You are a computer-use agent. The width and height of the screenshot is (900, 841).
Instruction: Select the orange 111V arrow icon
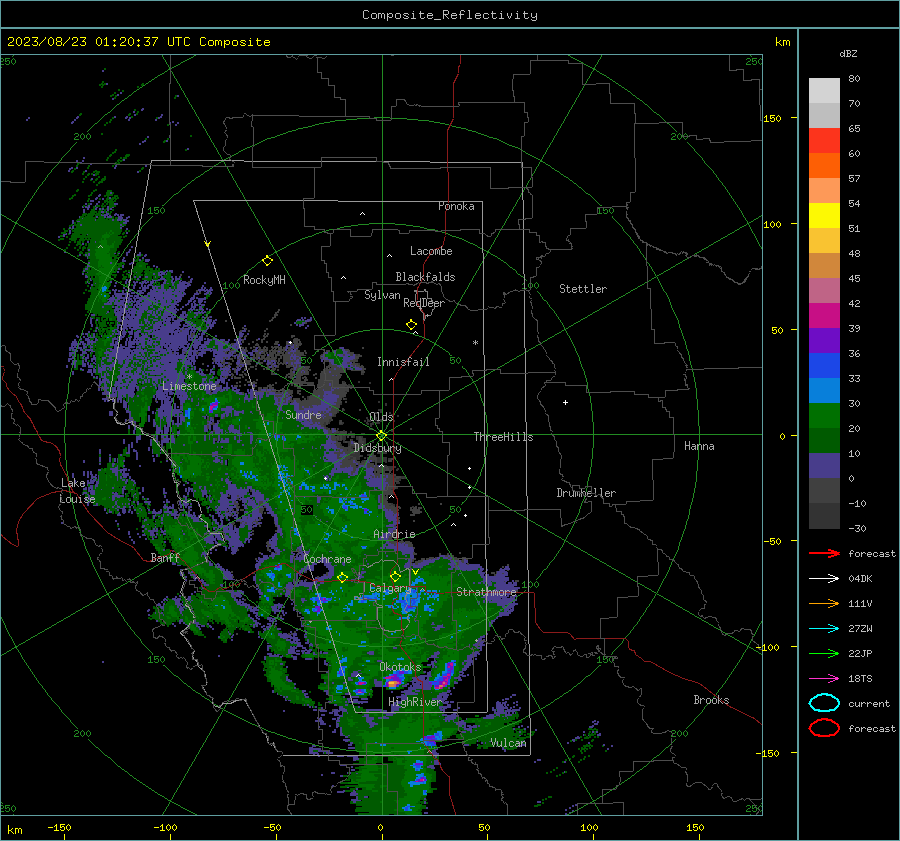(824, 603)
